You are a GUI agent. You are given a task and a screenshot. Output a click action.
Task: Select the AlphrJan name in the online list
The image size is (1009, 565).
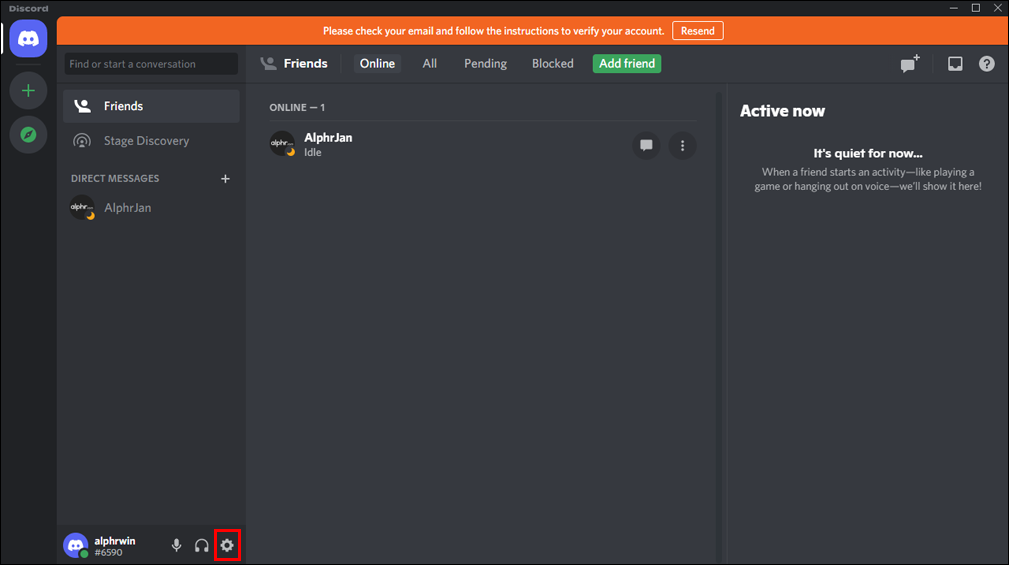(328, 138)
